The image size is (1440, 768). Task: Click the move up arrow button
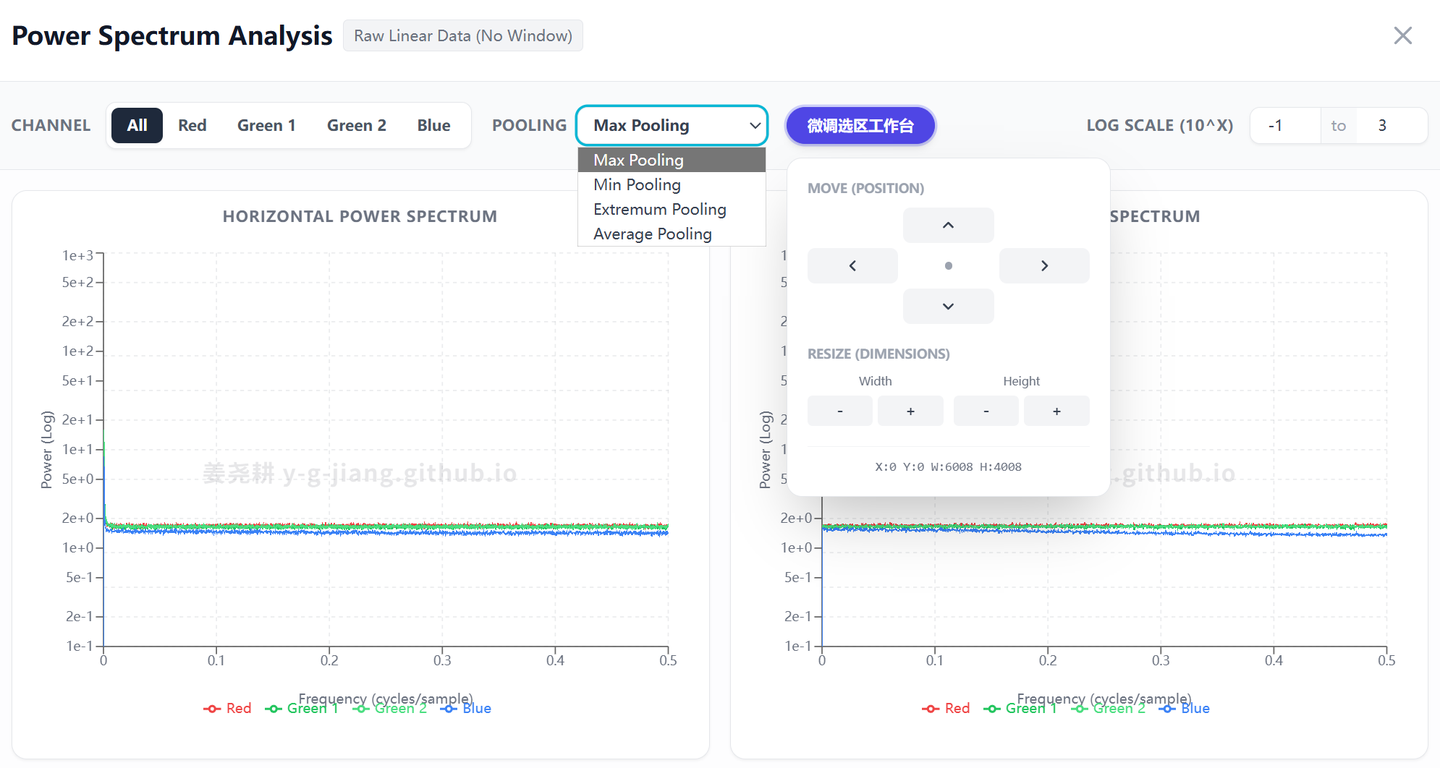point(948,225)
